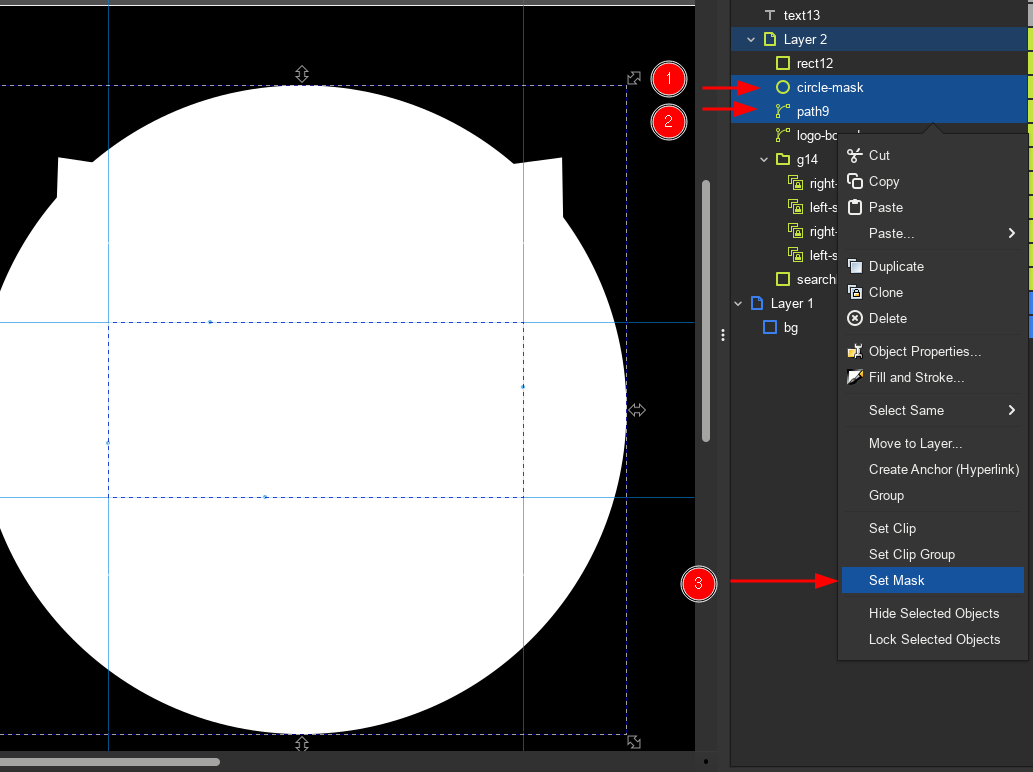This screenshot has width=1033, height=772.
Task: Click the rectangle icon beside search item
Action: (783, 279)
